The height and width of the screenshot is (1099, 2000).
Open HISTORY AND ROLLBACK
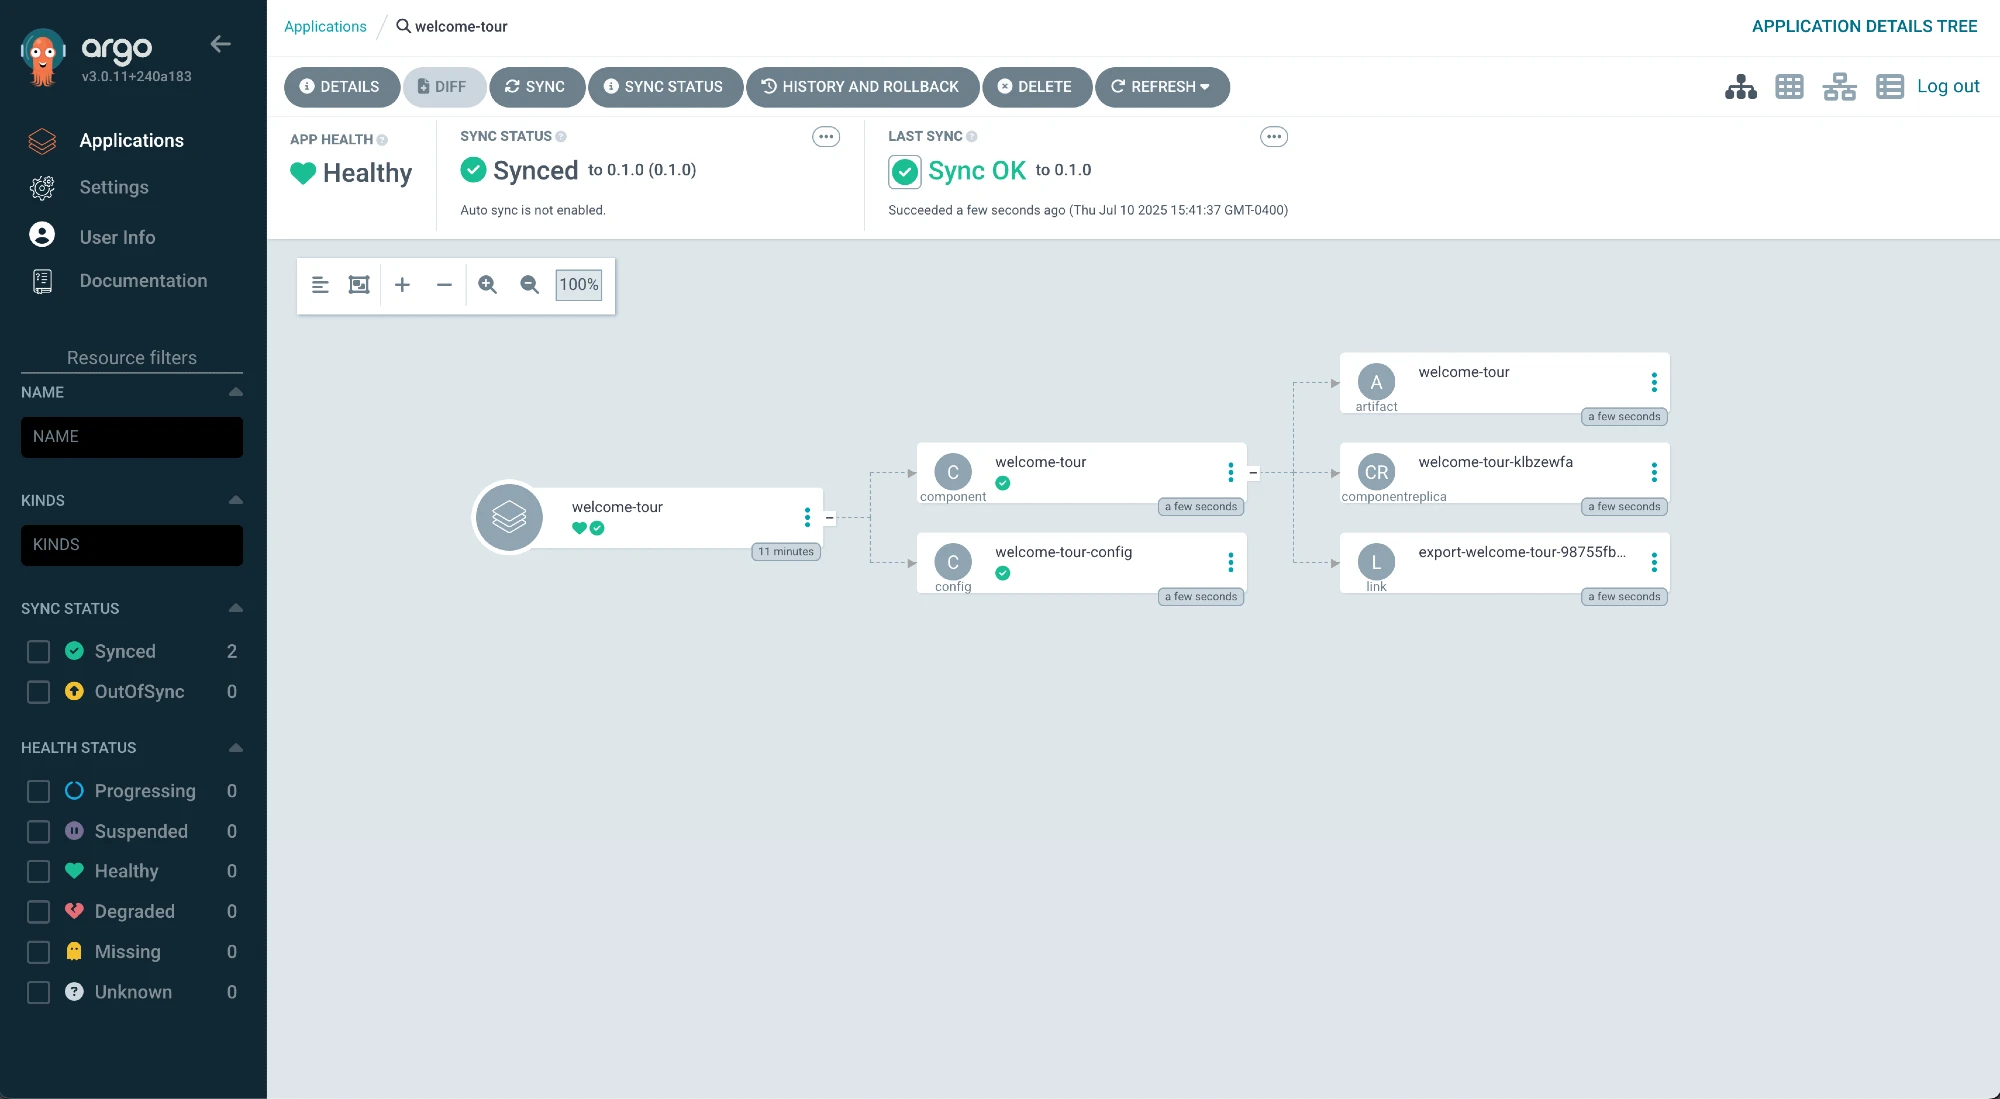(862, 87)
